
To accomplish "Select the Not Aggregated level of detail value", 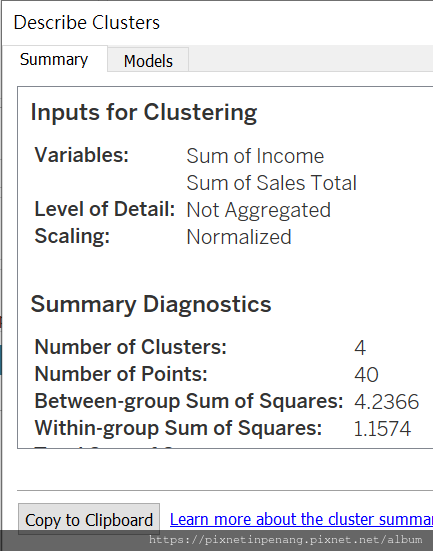I will pos(258,210).
